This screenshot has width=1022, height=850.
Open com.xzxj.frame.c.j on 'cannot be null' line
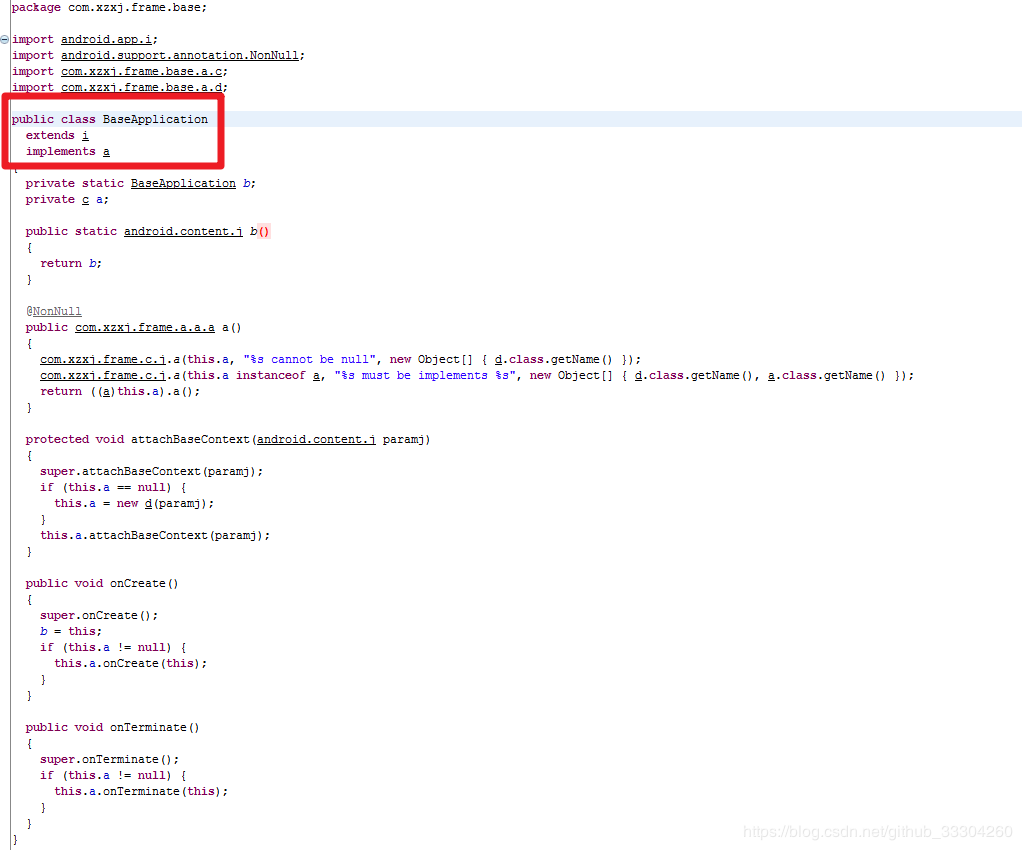[102, 359]
